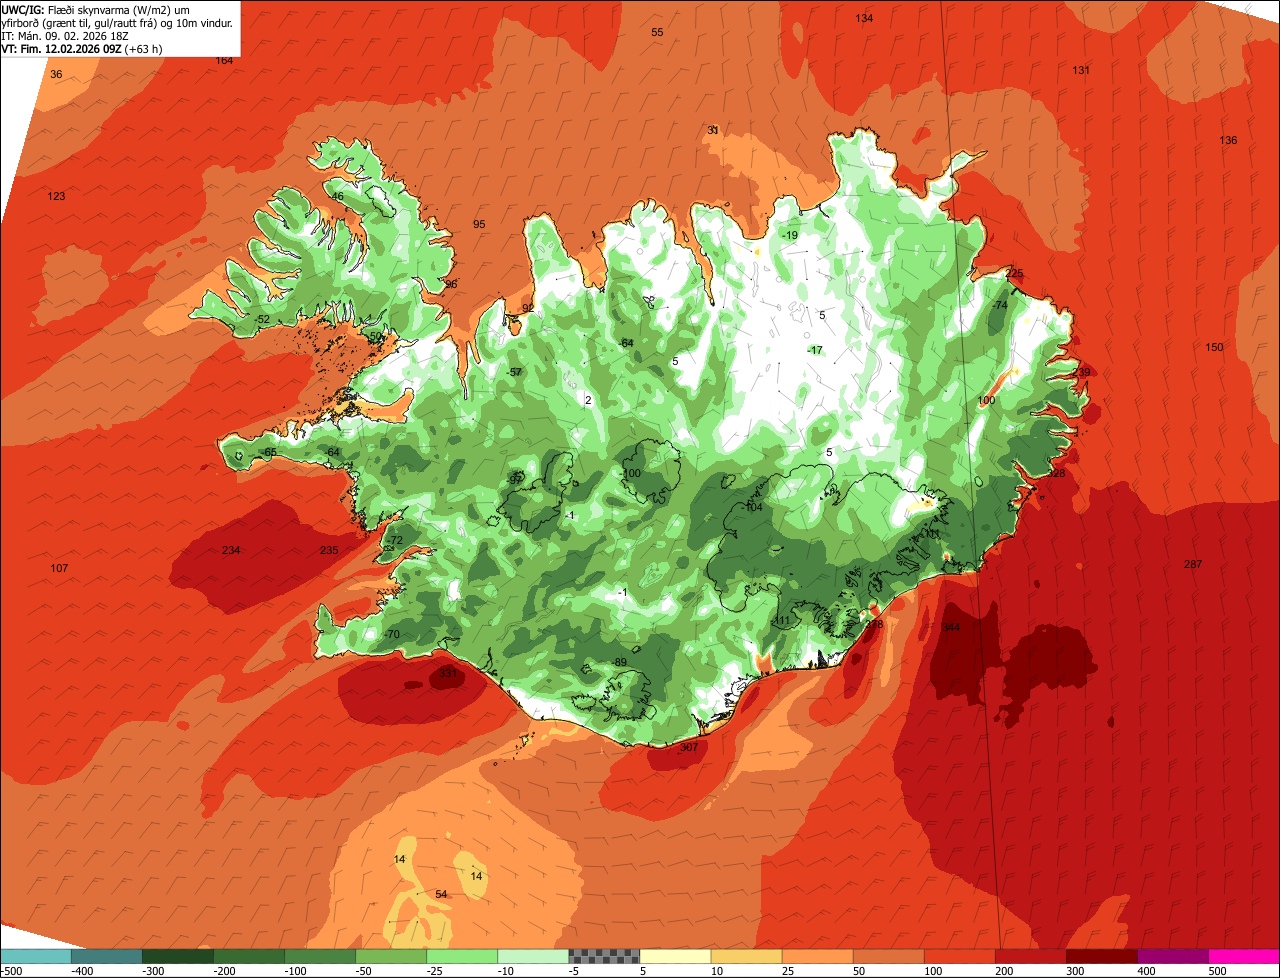Click the map value 307 off the south coast

click(688, 748)
